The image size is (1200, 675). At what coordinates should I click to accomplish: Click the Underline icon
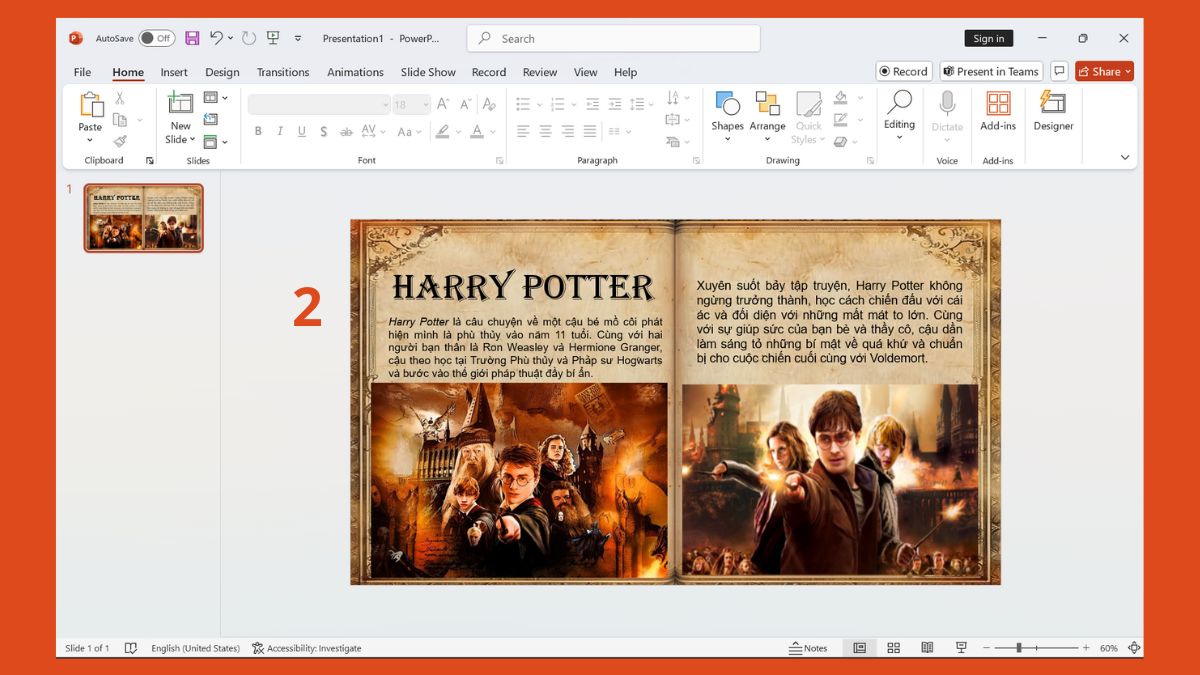tap(301, 131)
